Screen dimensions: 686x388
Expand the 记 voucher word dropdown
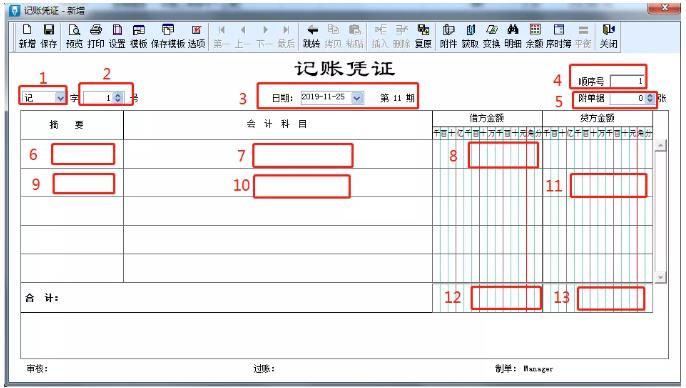pos(60,98)
